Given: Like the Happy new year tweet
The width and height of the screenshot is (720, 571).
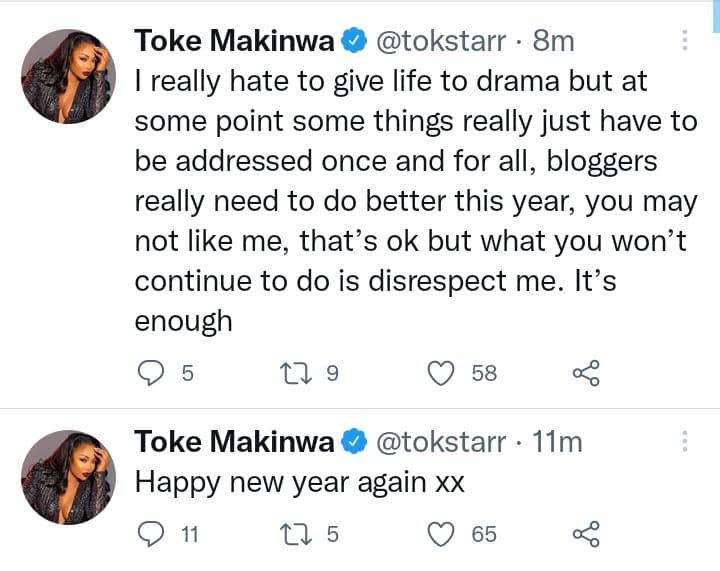Looking at the screenshot, I should coord(441,535).
